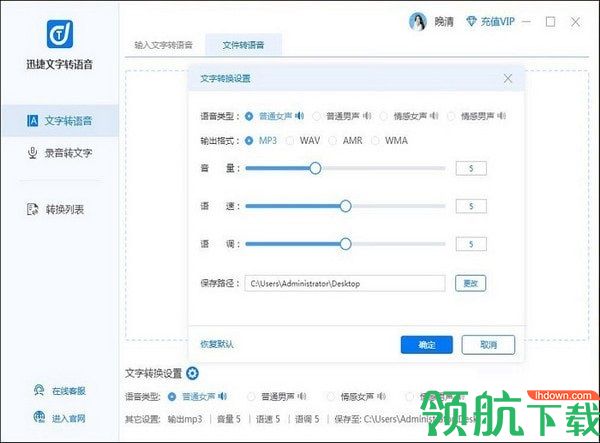Select 文字转语音 in the sidebar
The height and width of the screenshot is (443, 600).
tap(60, 121)
